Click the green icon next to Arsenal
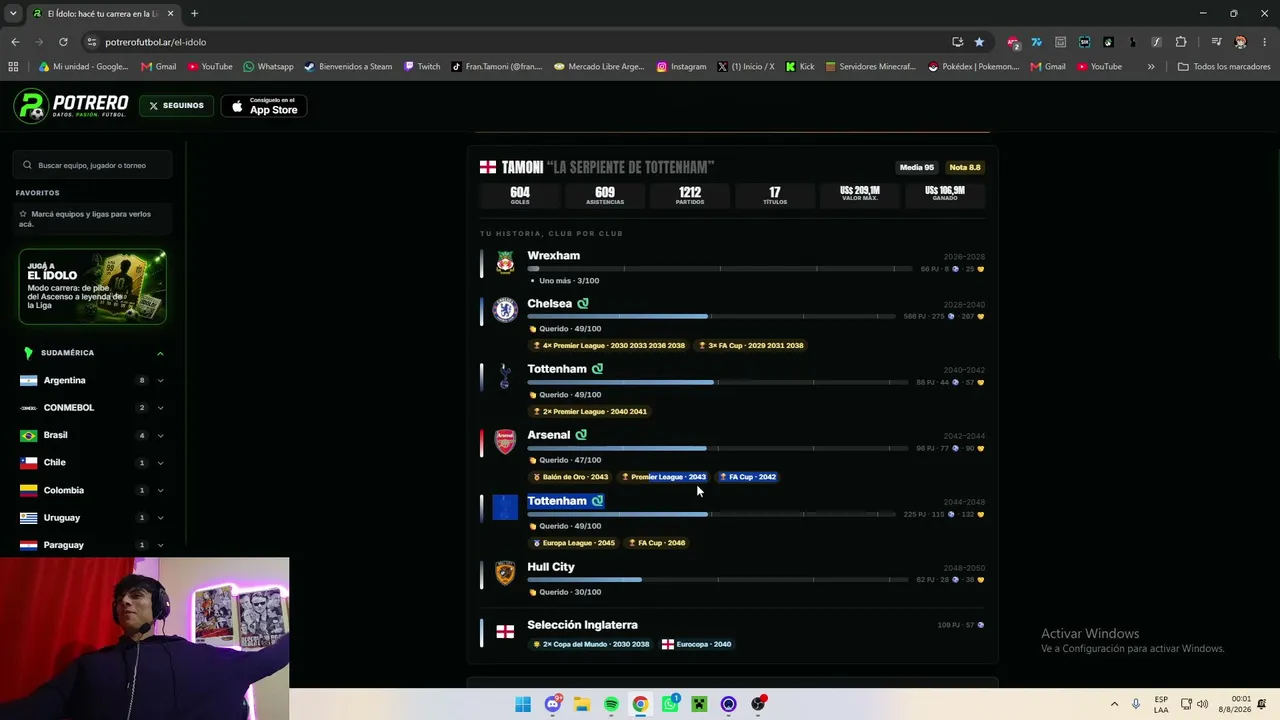1280x720 pixels. point(581,435)
